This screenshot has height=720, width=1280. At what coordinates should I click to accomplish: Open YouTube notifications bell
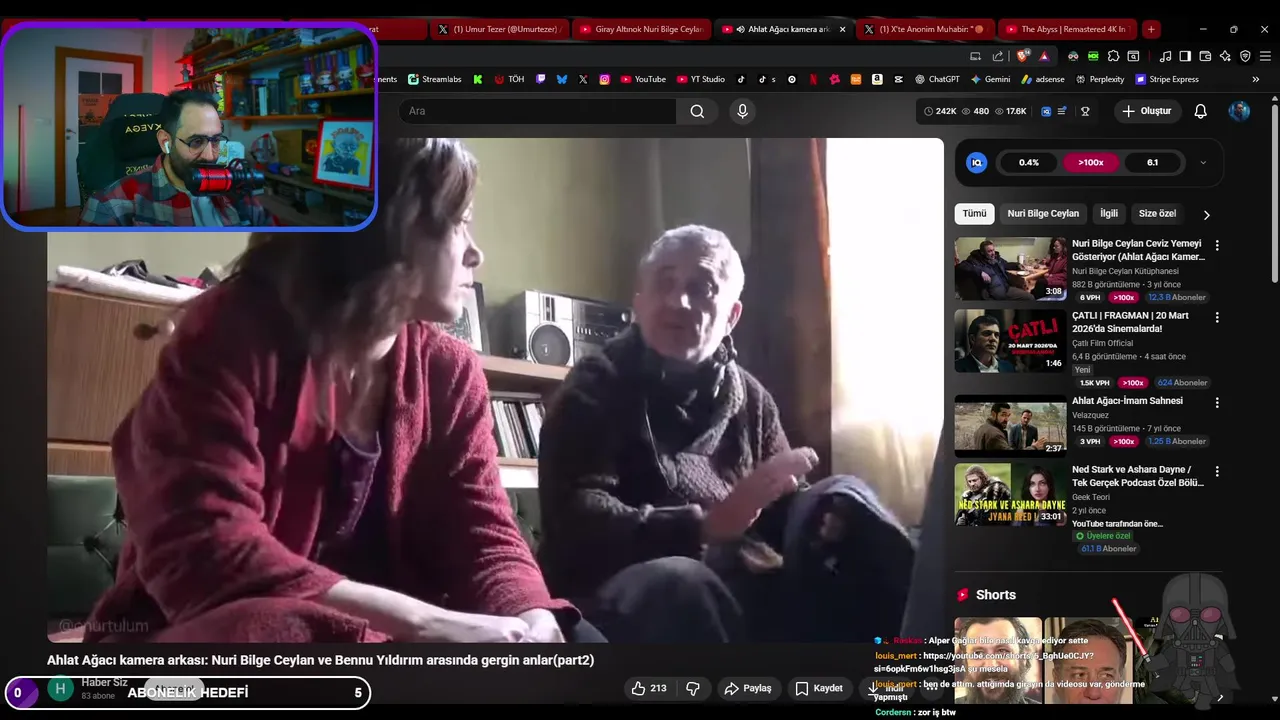click(x=1201, y=111)
